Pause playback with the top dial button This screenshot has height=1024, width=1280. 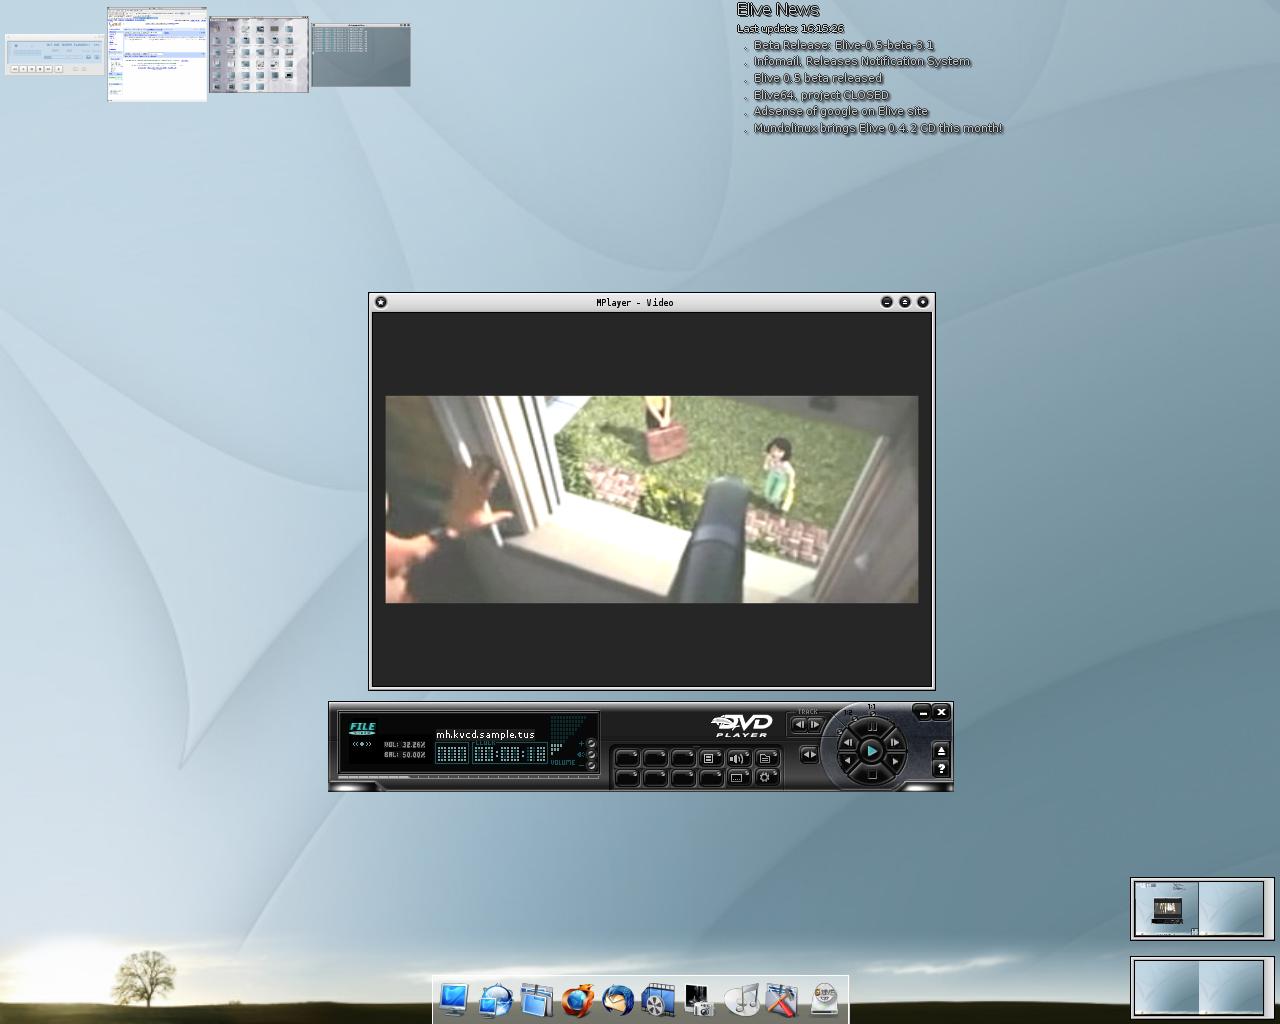[872, 727]
